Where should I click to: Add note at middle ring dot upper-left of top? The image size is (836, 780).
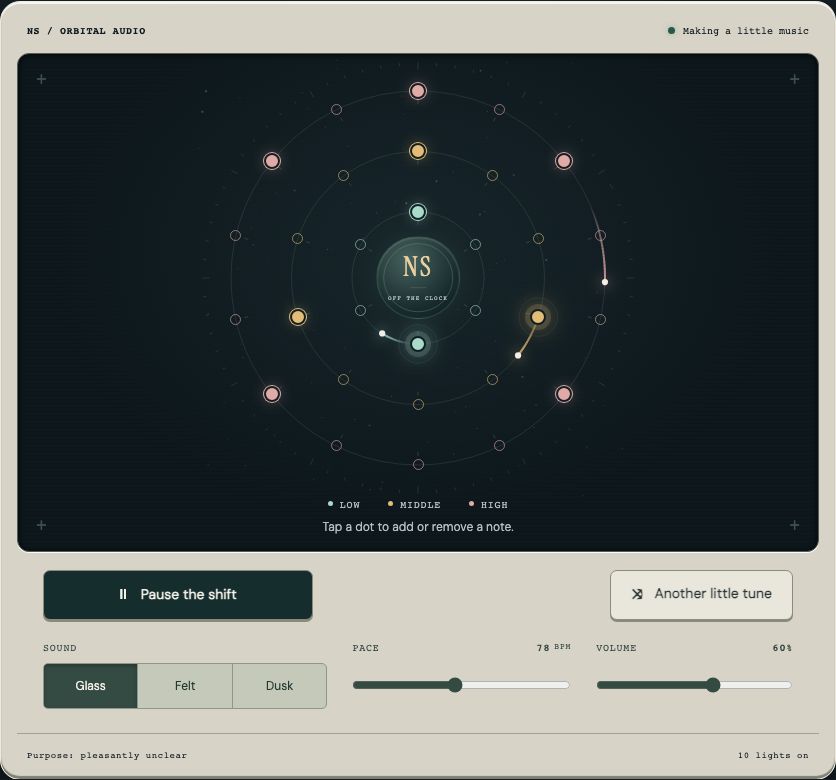click(343, 175)
